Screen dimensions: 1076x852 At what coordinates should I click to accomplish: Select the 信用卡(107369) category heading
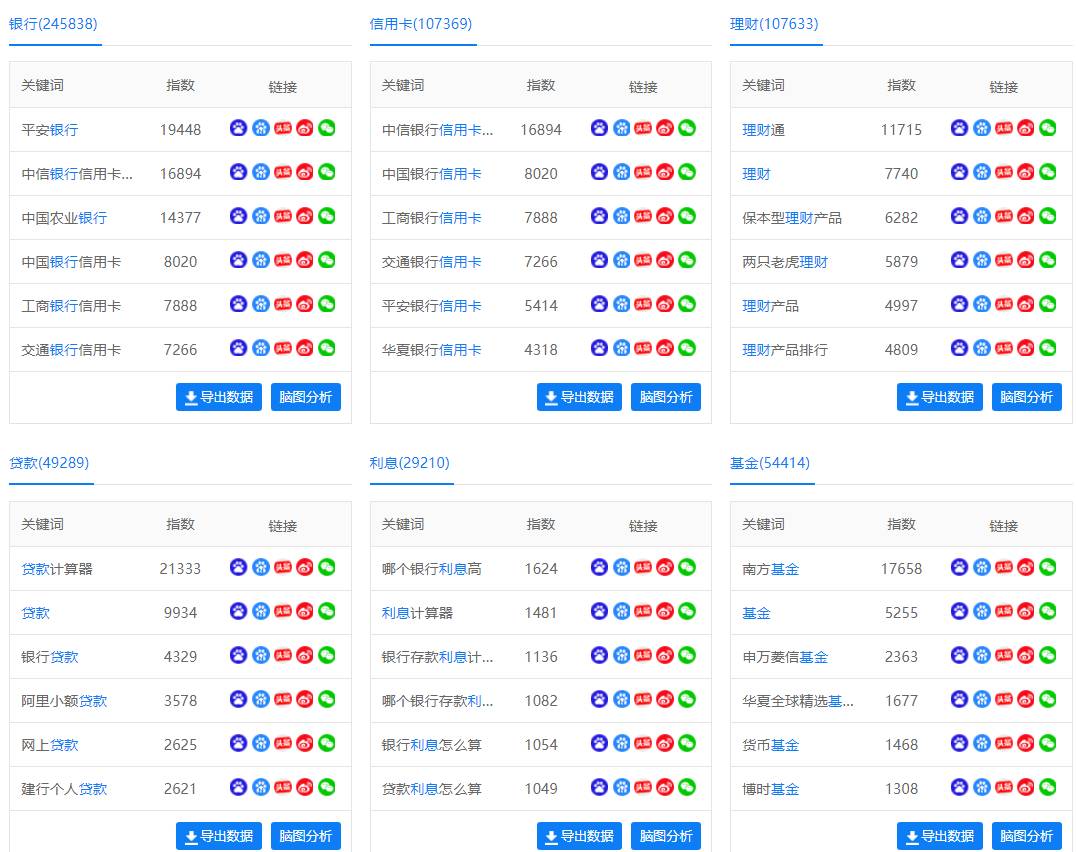pyautogui.click(x=421, y=24)
